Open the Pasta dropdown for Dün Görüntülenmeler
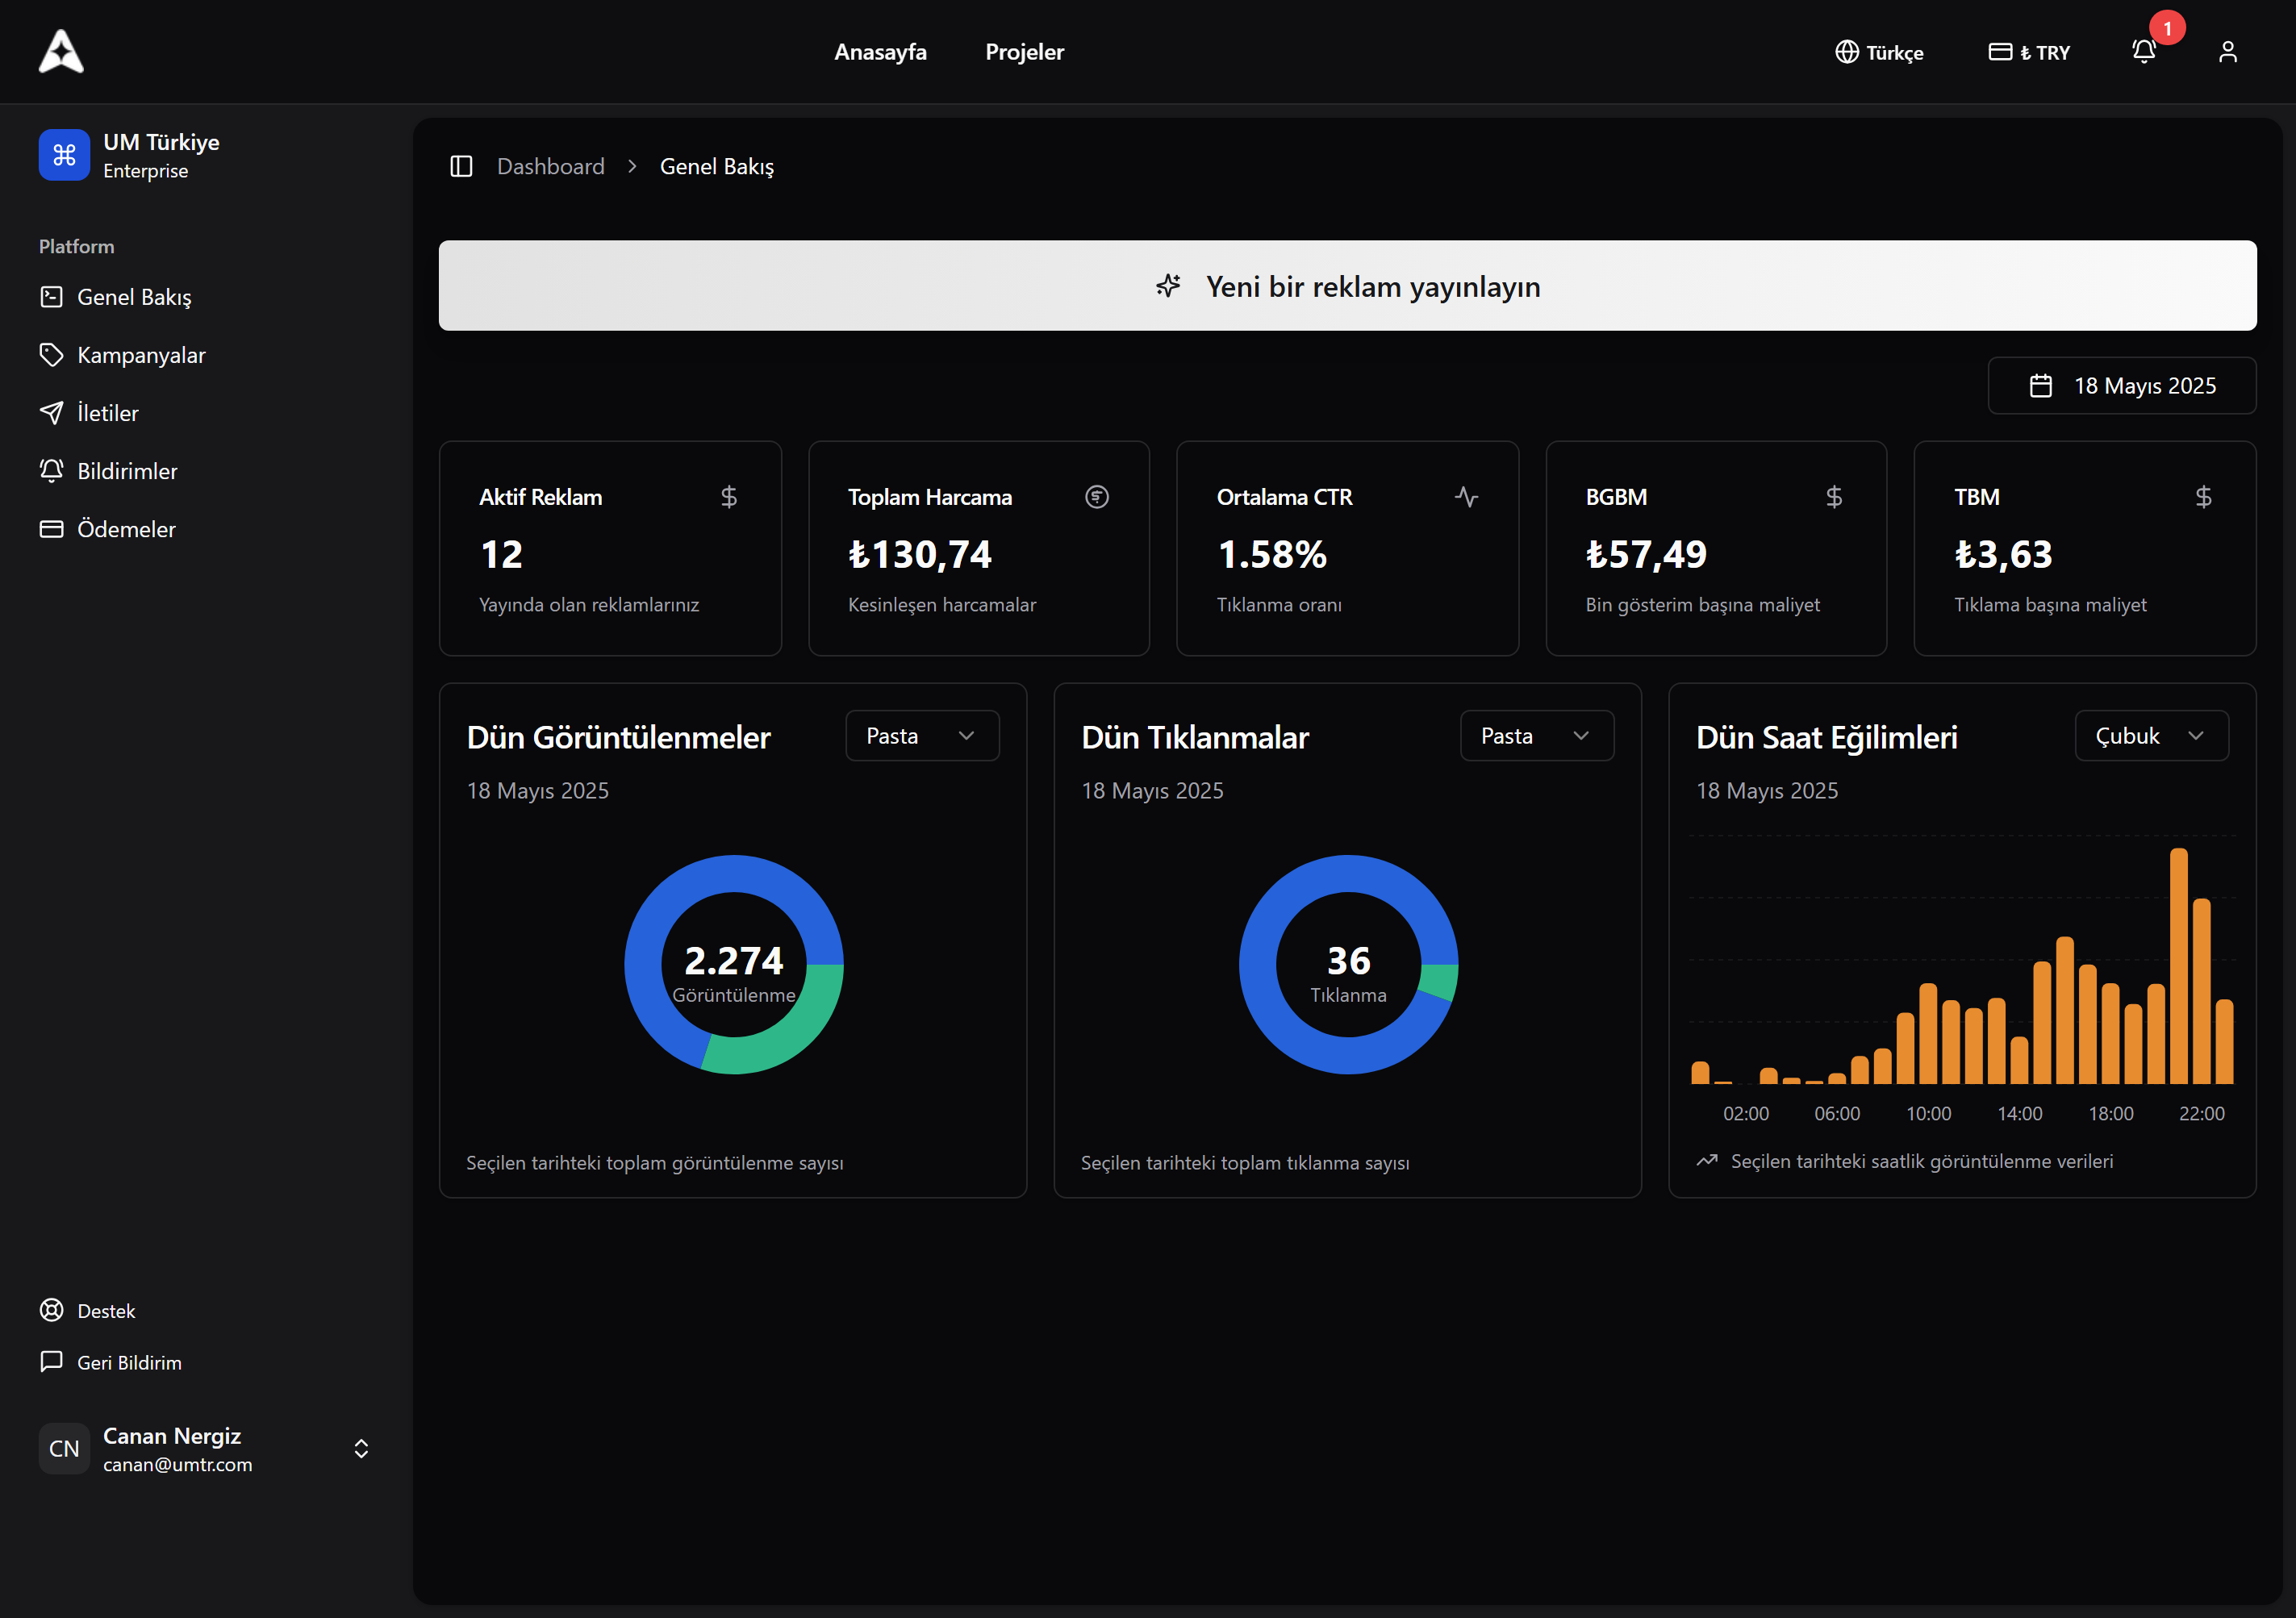 click(921, 735)
